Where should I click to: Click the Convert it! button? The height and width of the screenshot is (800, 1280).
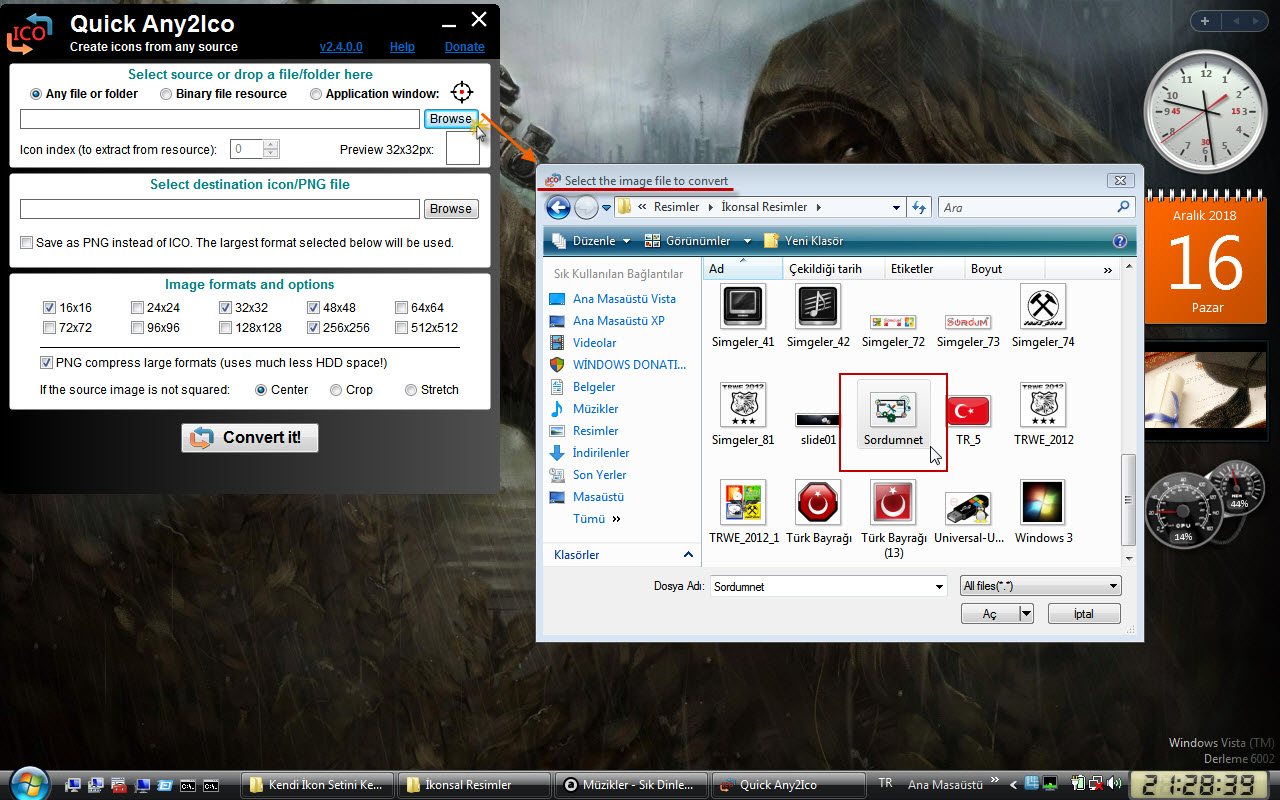pos(250,437)
